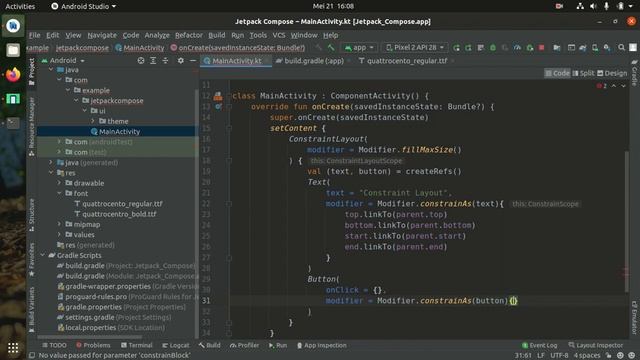640x360 pixels.
Task: Click the previous highlighted error arrow
Action: [614, 86]
